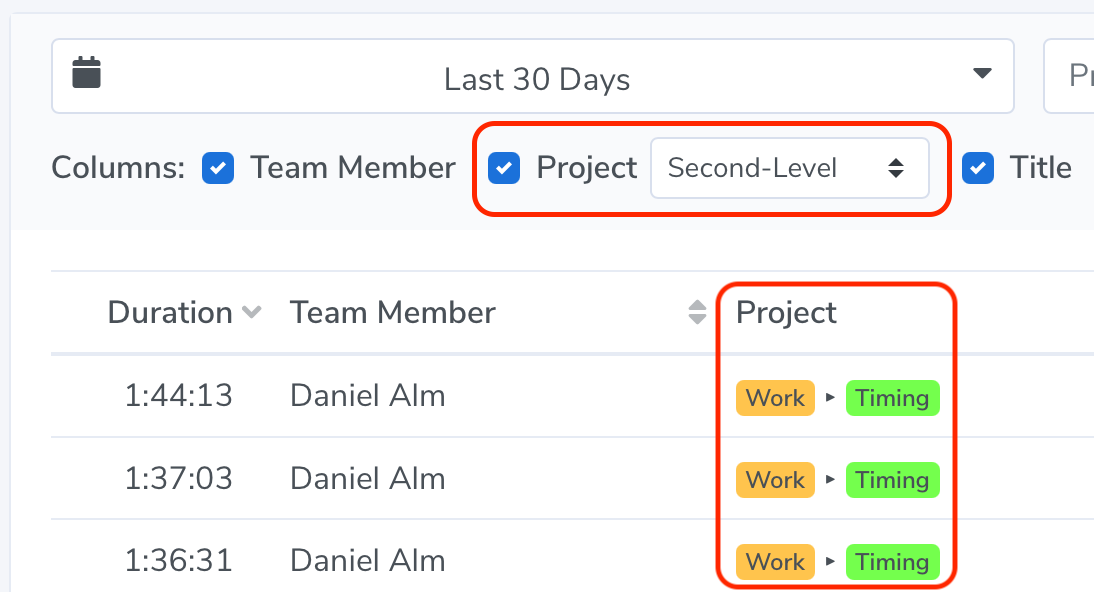Disable the Title column checkbox
The width and height of the screenshot is (1094, 592).
[x=977, y=168]
